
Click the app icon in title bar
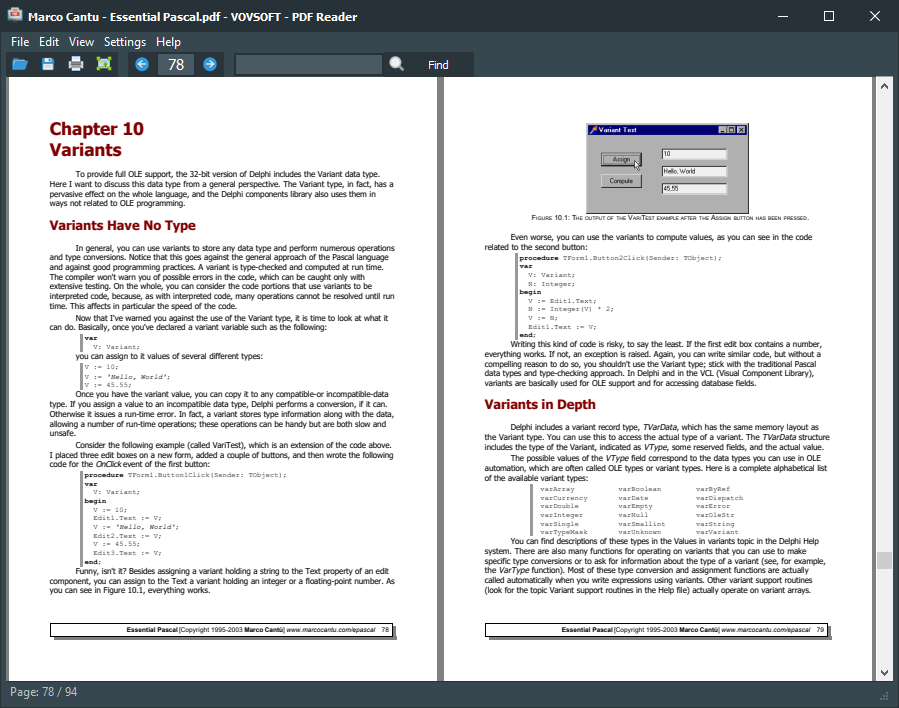pyautogui.click(x=14, y=16)
